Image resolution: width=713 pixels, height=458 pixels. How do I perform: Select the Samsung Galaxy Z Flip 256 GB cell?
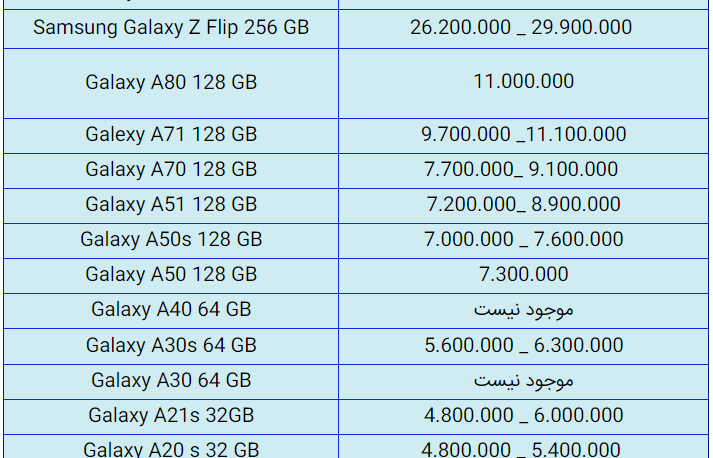[x=171, y=28]
